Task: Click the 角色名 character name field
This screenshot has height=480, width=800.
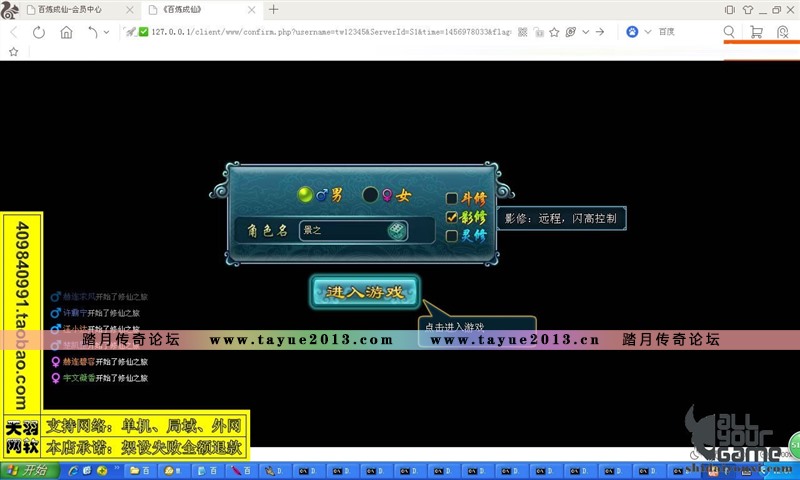Action: tap(342, 230)
